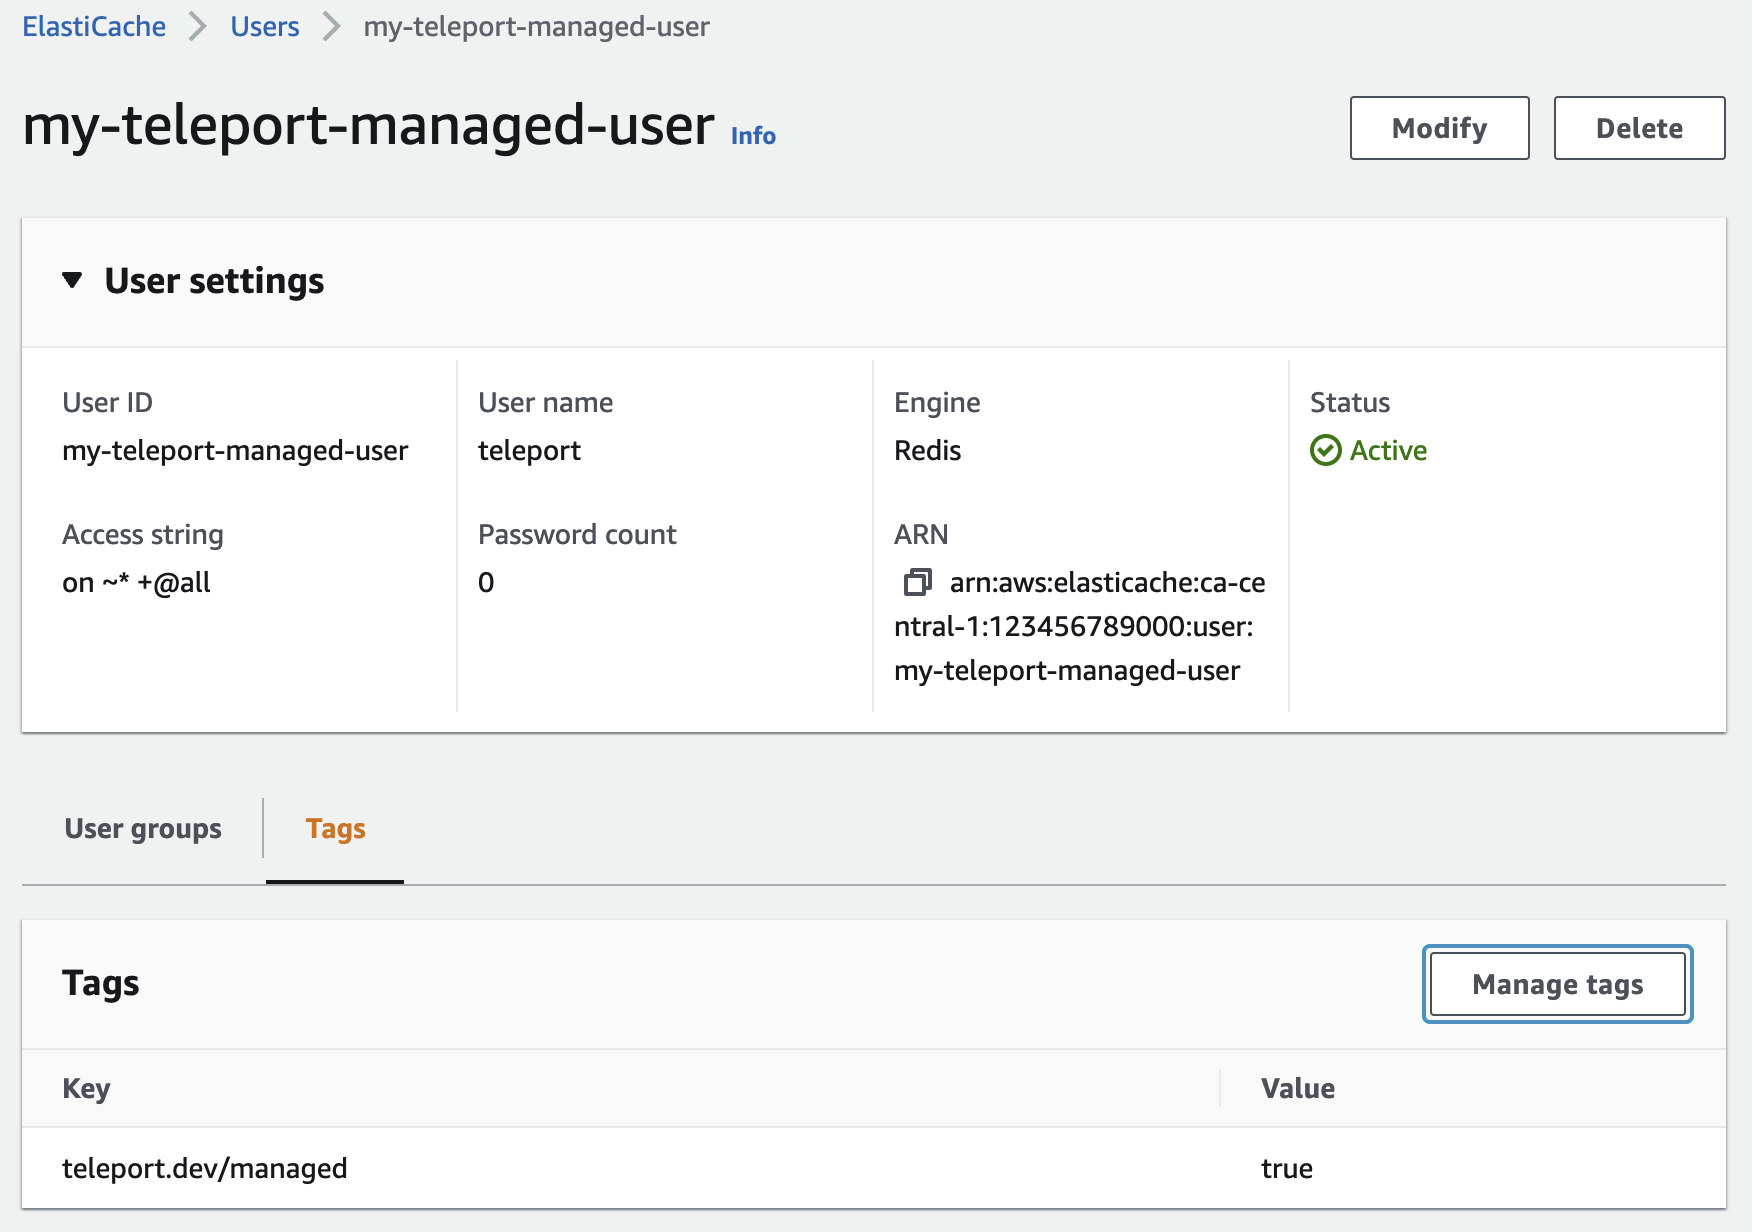The image size is (1752, 1232).
Task: Click the Modify button
Action: 1438,127
